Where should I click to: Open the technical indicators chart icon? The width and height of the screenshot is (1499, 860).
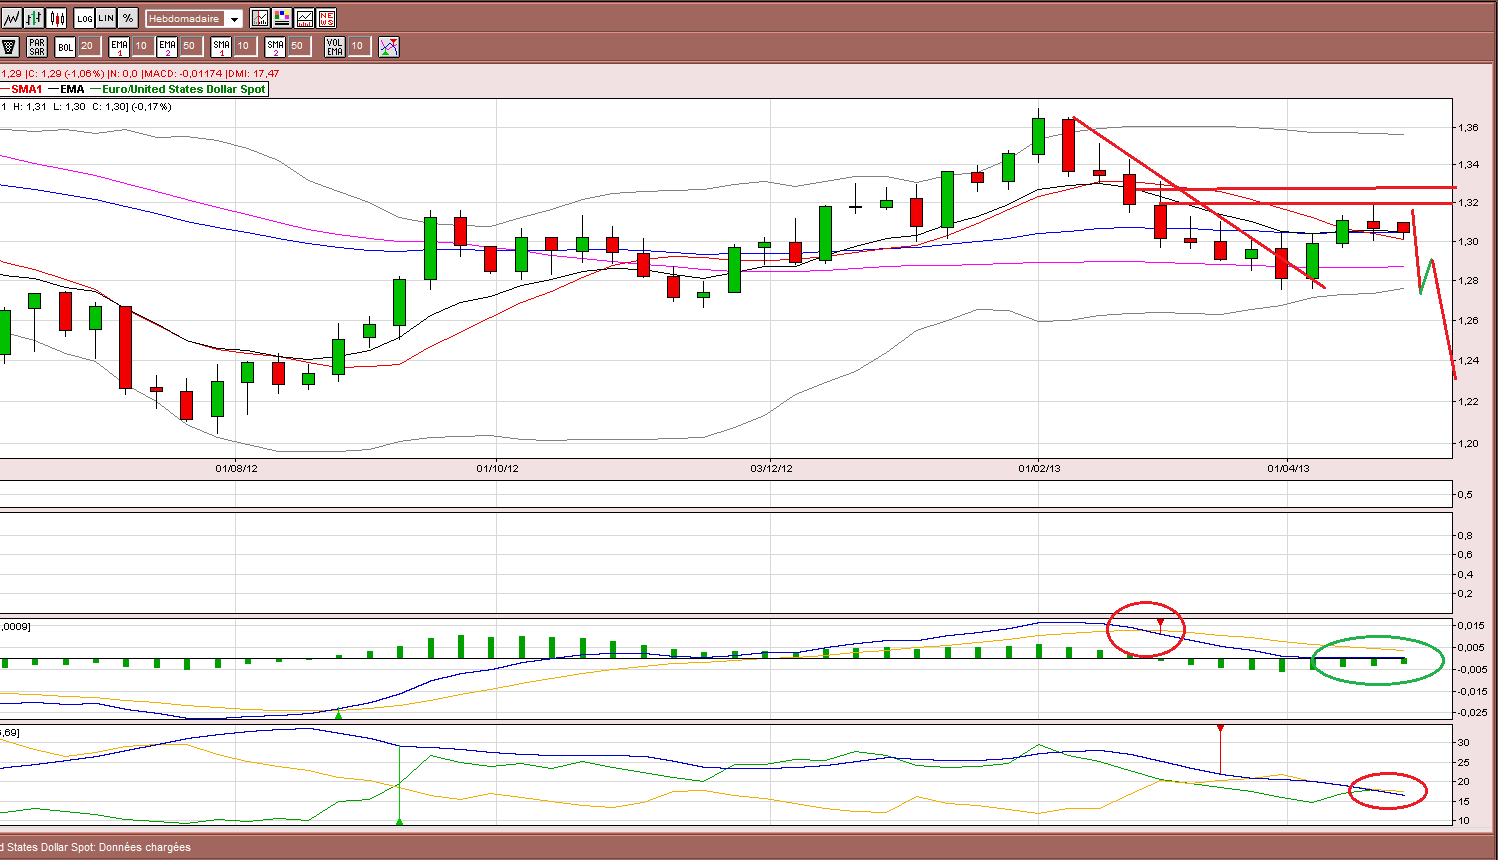point(260,18)
